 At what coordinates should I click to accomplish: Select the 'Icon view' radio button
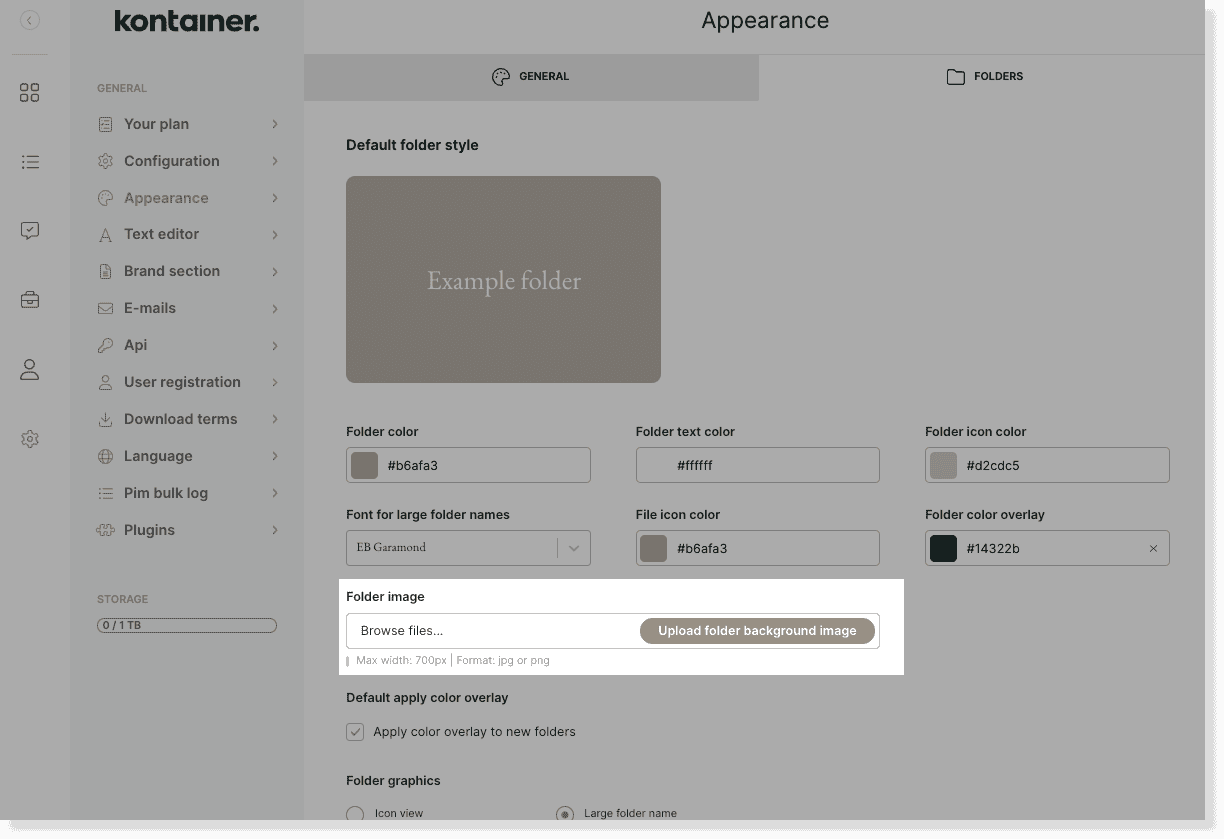click(x=355, y=813)
